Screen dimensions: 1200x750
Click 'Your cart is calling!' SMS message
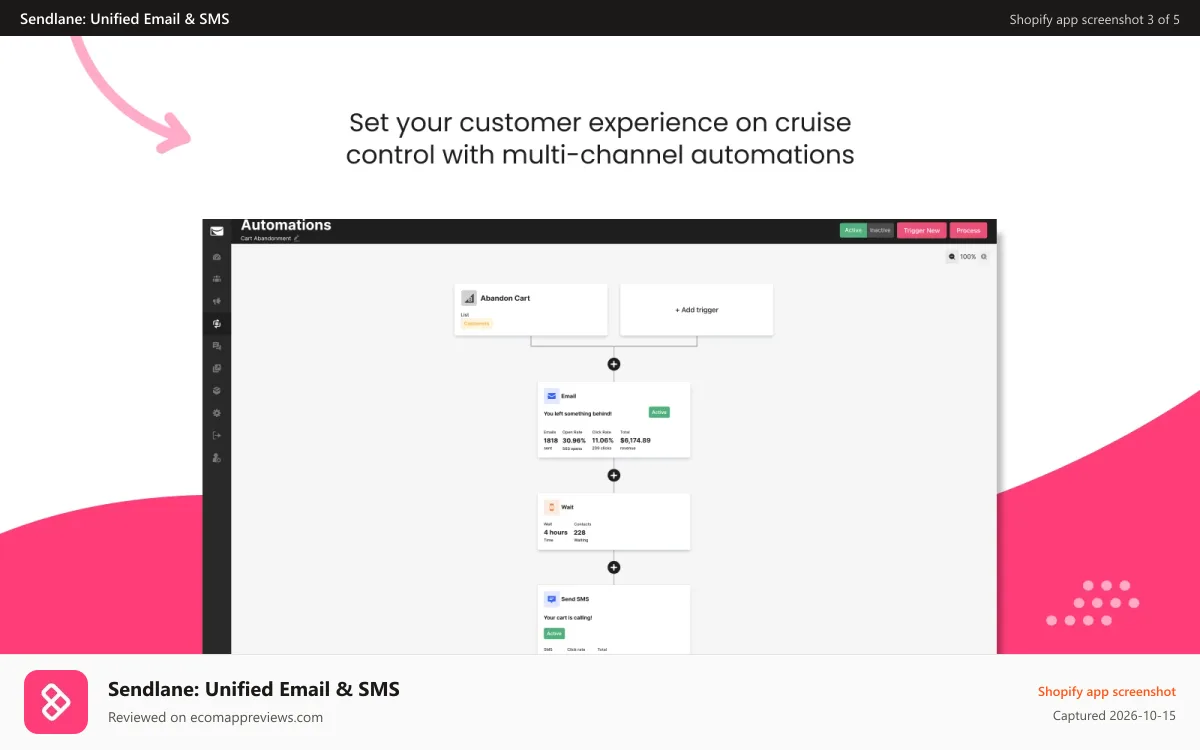568,618
